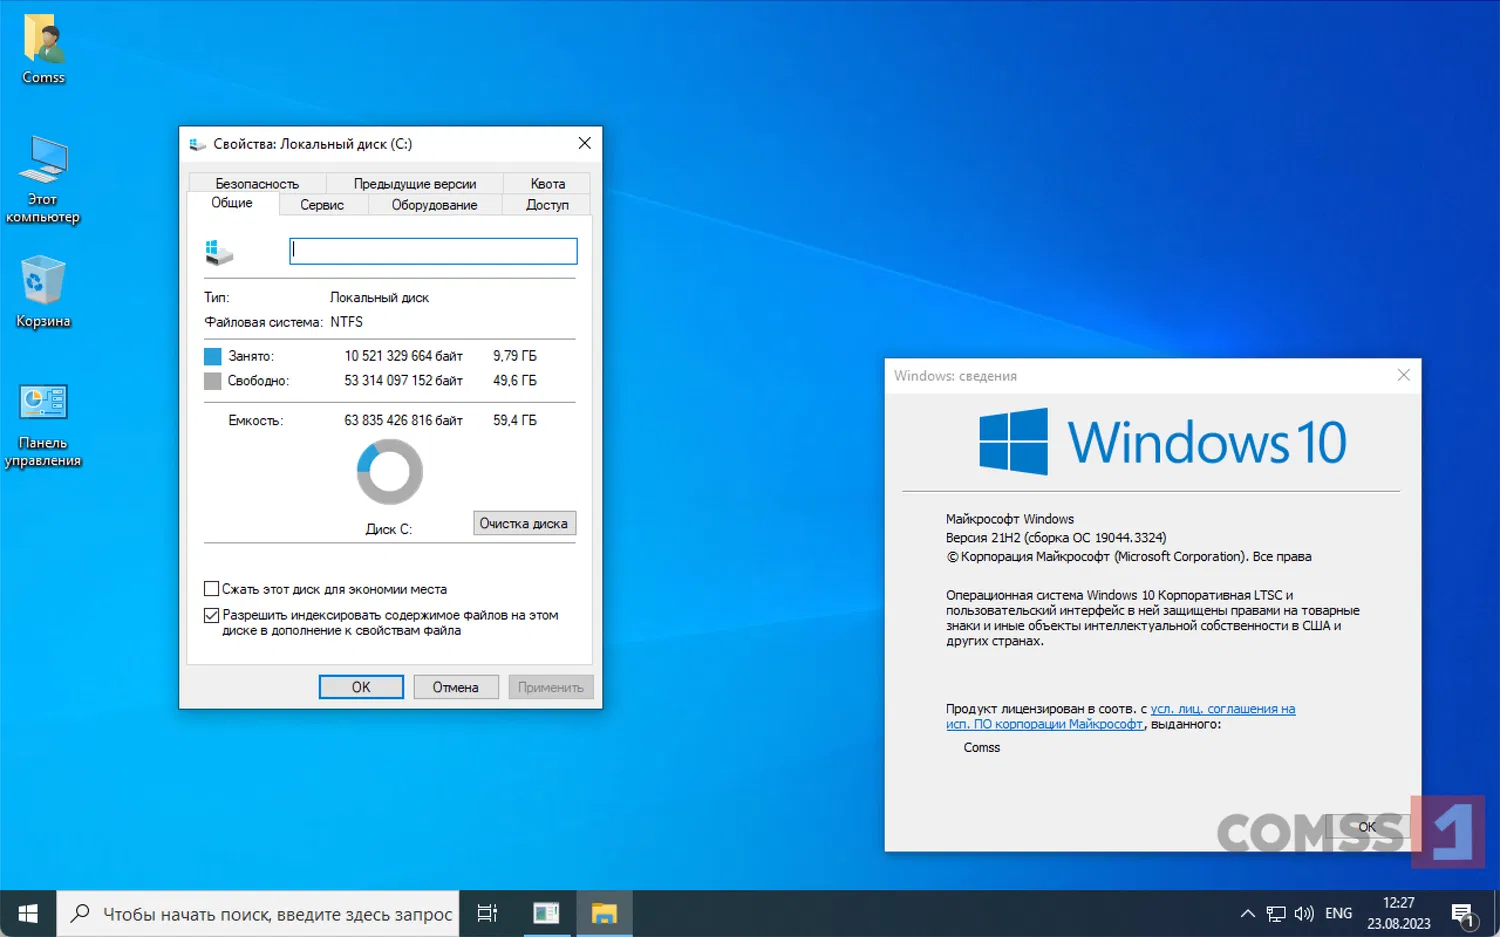Click the 'Локальный диск' type value
This screenshot has height=937, width=1500.
point(379,298)
